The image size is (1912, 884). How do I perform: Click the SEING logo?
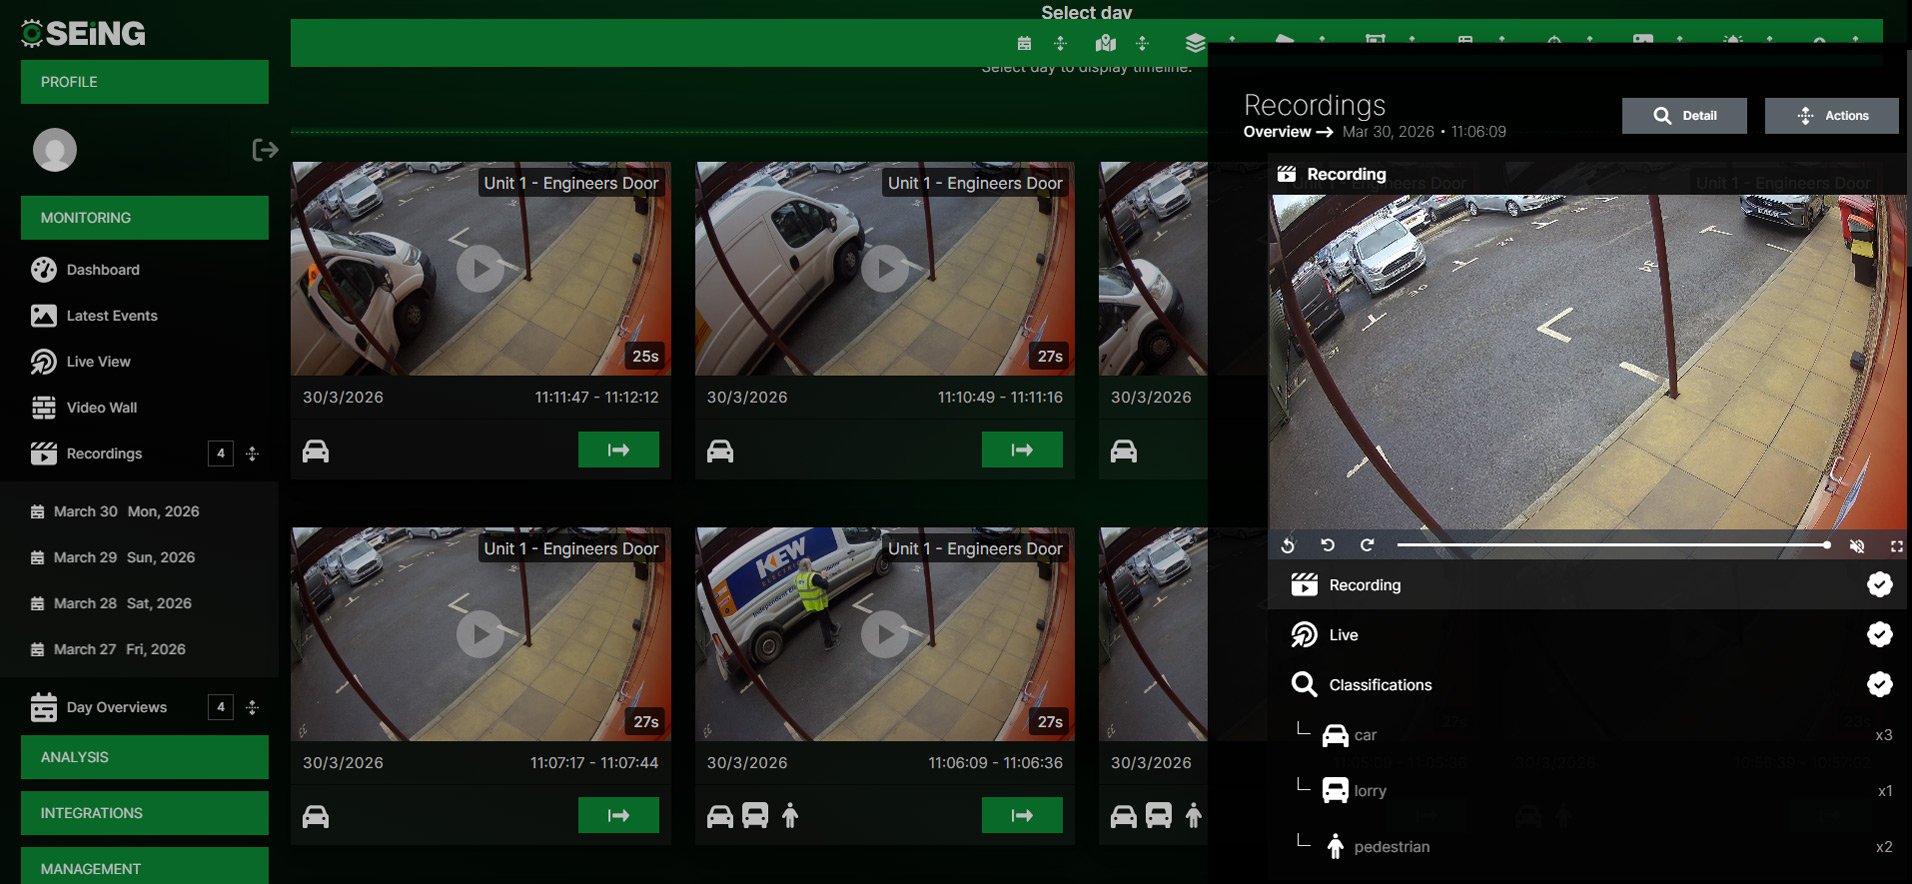coord(84,33)
